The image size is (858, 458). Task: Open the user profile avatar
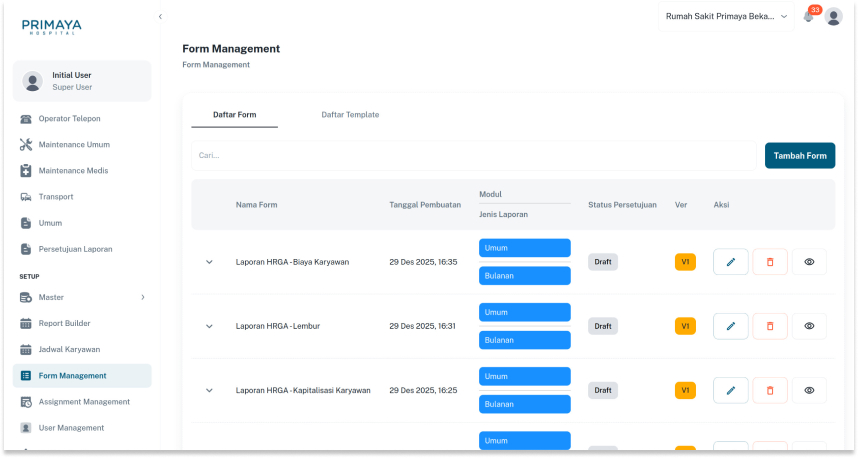[833, 16]
